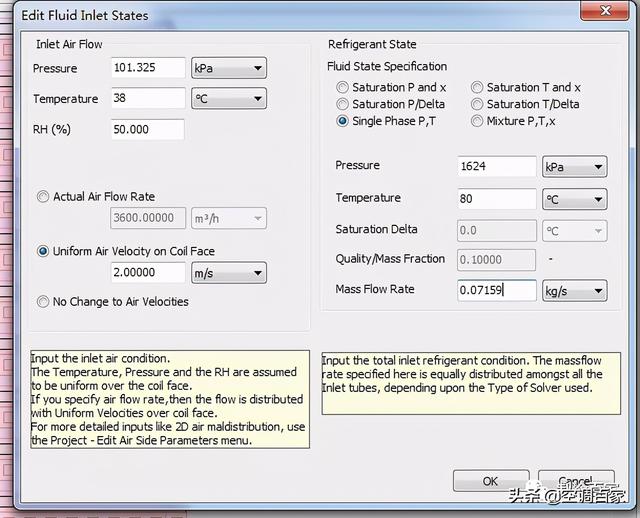The height and width of the screenshot is (518, 640).
Task: Open refrigerant pressure kPa unit dropdown
Action: click(574, 167)
